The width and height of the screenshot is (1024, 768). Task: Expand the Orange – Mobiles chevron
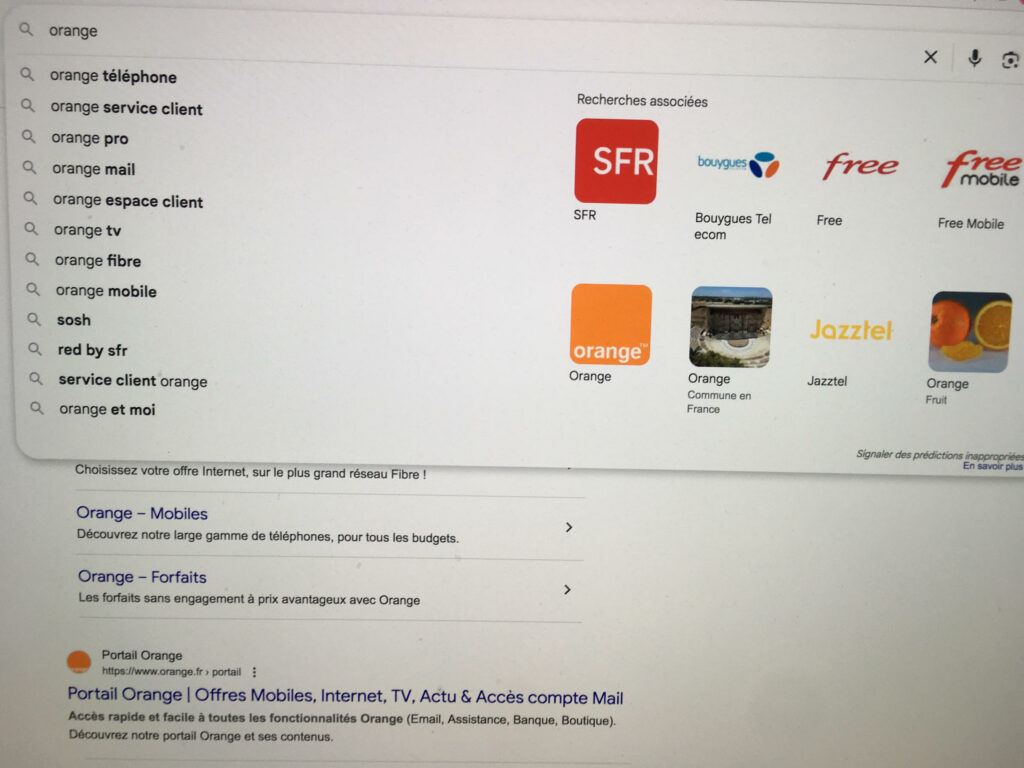(x=569, y=527)
